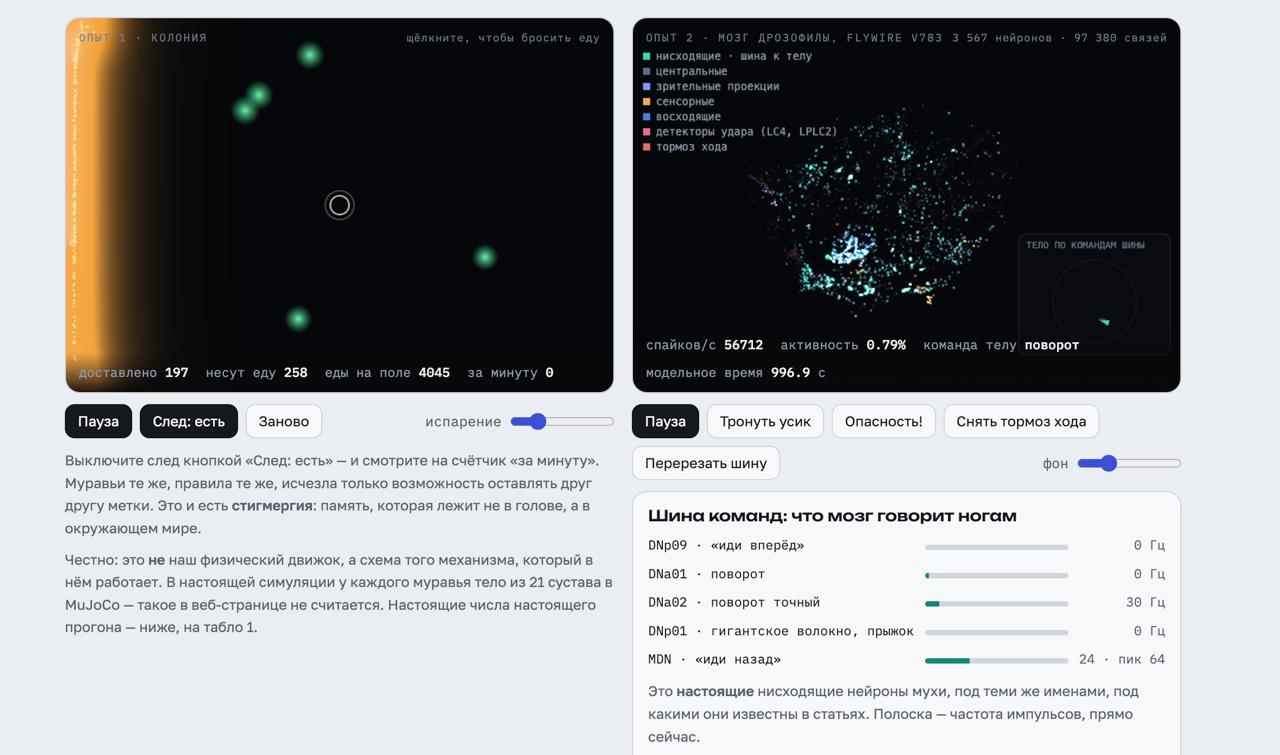Click «Снять тормоз хода» button

1021,421
